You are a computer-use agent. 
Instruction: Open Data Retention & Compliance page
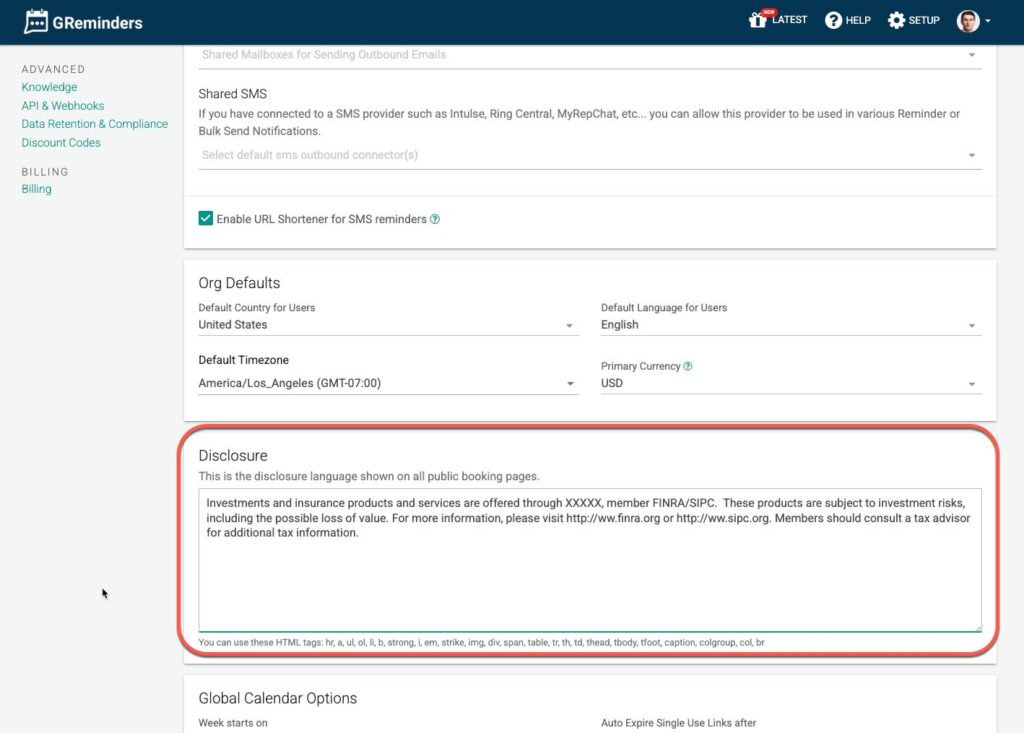[95, 124]
